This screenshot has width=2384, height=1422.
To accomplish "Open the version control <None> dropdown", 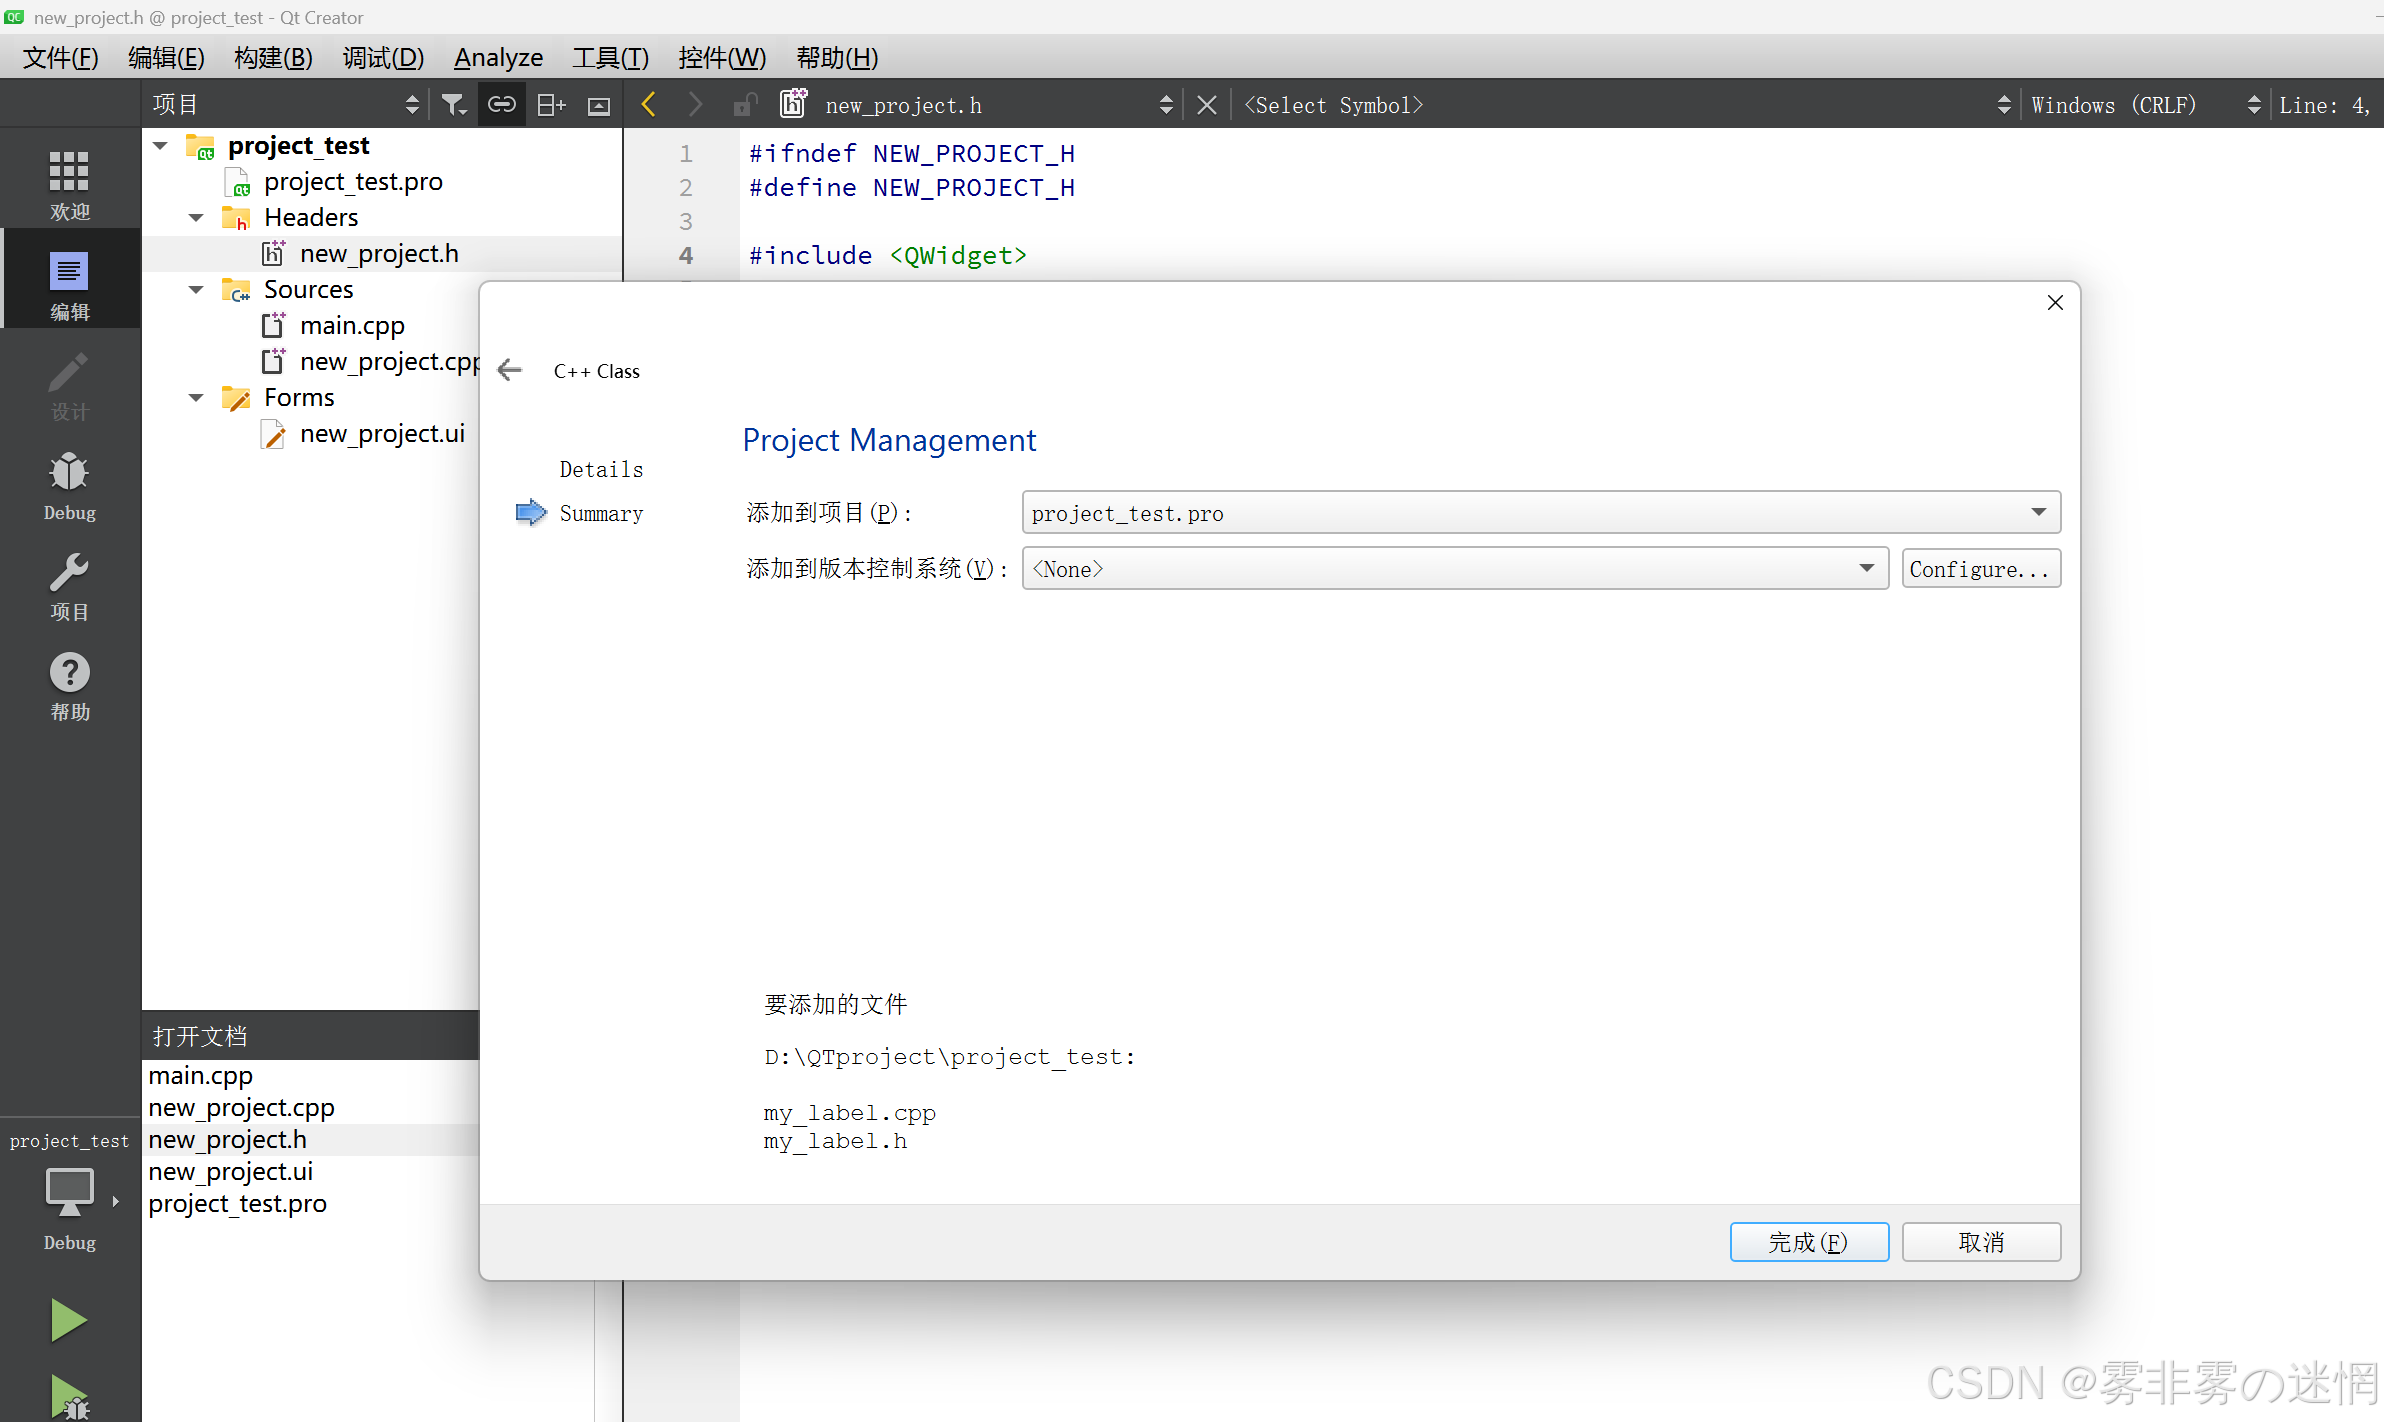I will [x=1454, y=569].
